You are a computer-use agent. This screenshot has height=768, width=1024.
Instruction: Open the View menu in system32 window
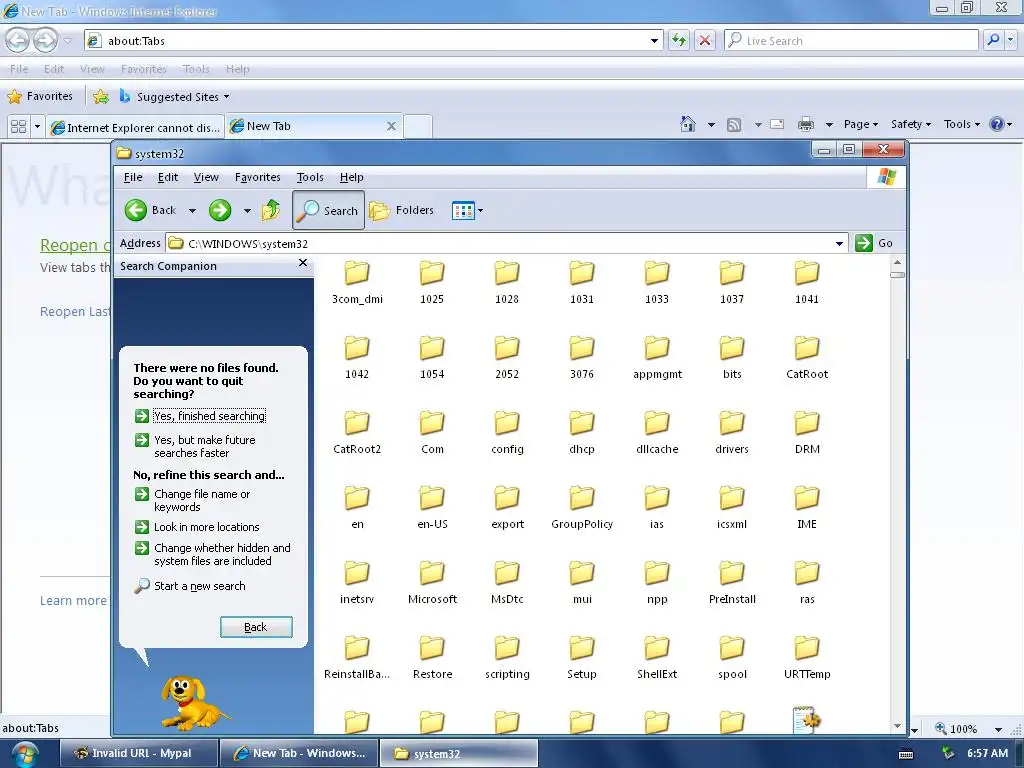[x=206, y=177]
